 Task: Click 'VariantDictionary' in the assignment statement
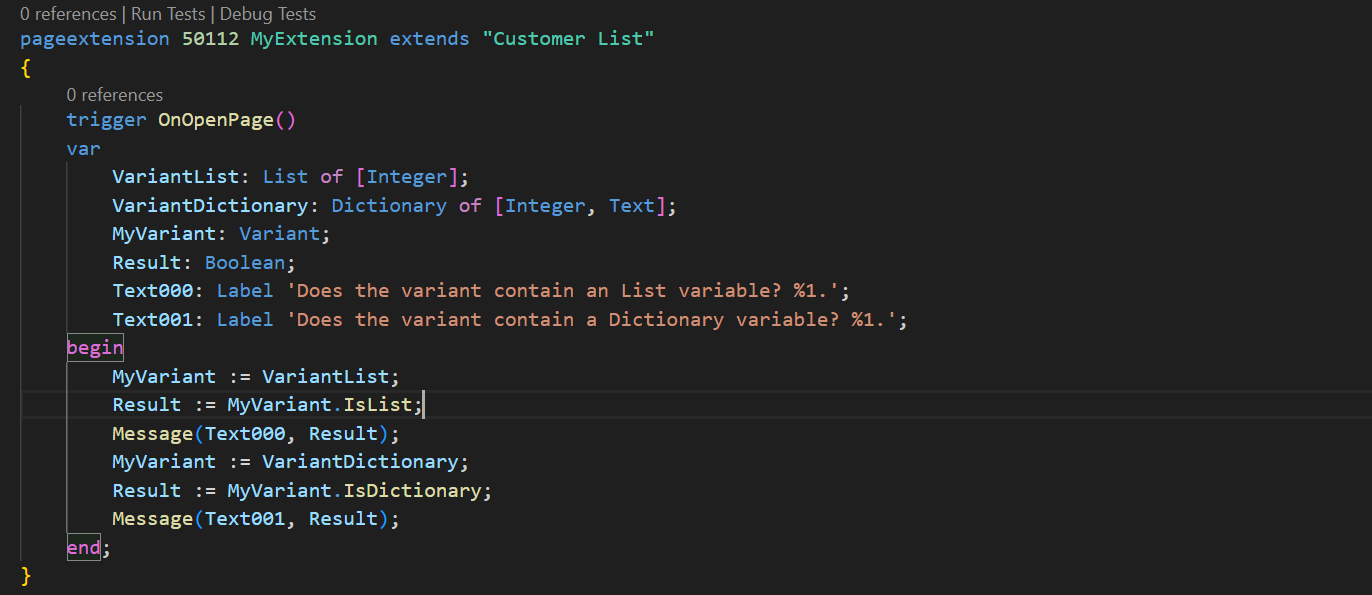360,462
